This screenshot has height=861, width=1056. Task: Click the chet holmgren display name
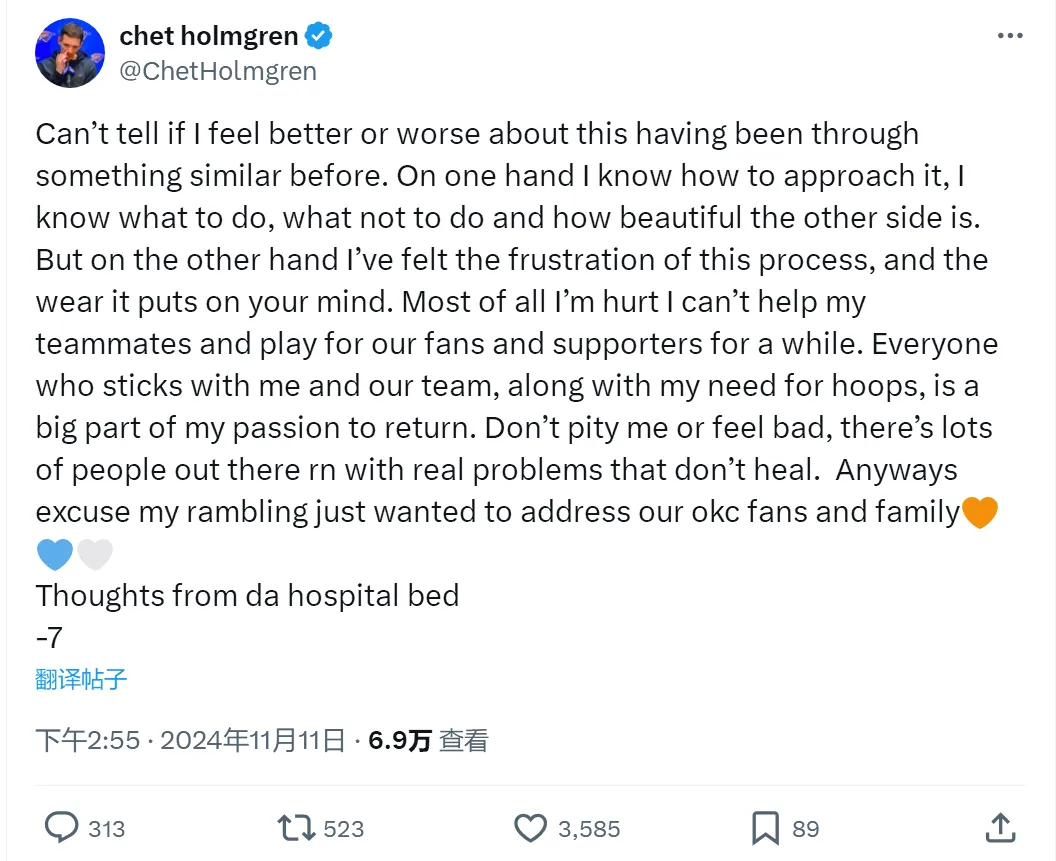pos(208,37)
